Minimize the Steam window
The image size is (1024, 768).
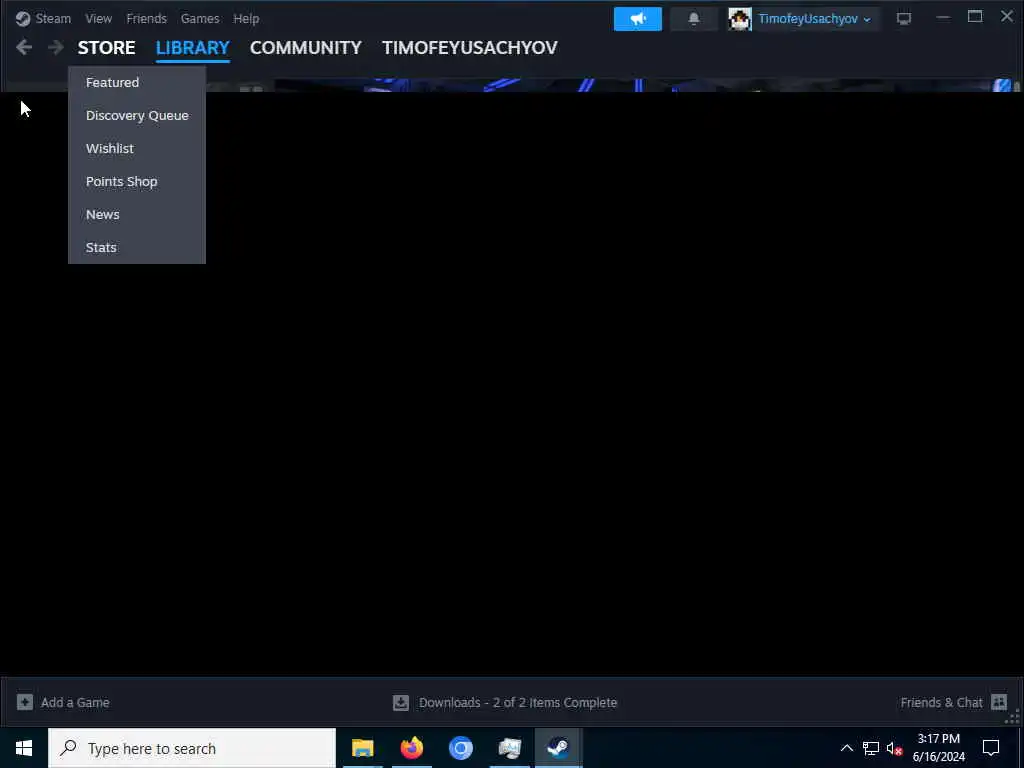(x=943, y=18)
